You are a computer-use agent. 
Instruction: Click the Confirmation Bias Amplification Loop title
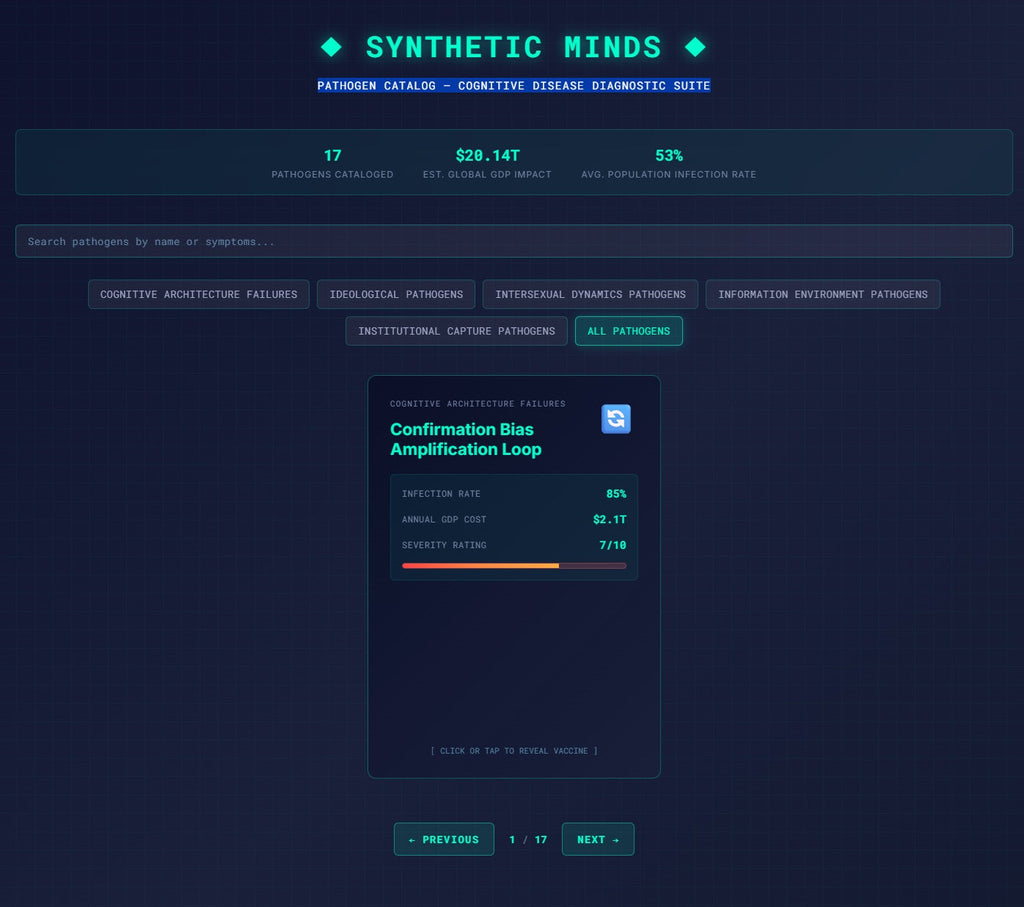[466, 440]
